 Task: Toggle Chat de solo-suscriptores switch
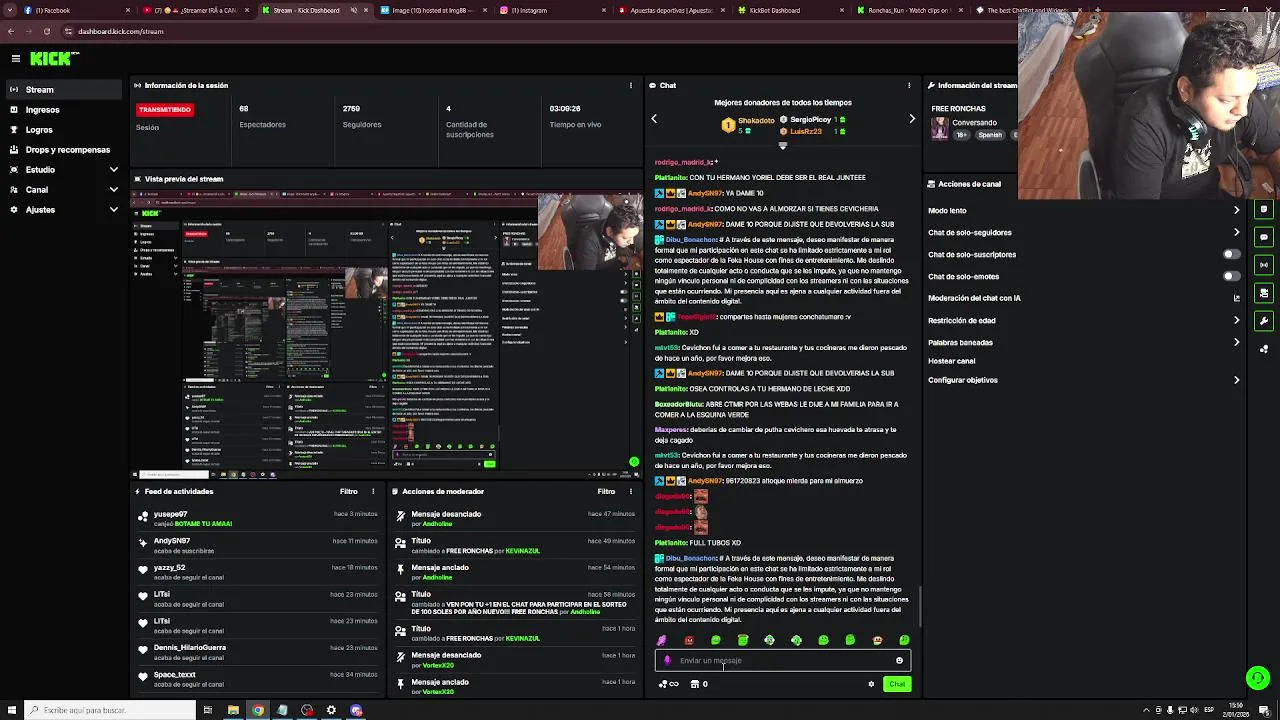(1232, 255)
